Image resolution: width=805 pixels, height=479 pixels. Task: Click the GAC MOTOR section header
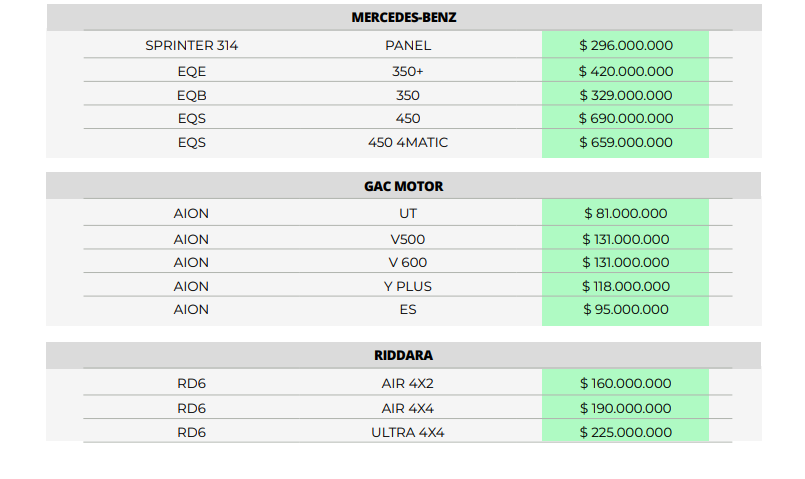click(404, 186)
